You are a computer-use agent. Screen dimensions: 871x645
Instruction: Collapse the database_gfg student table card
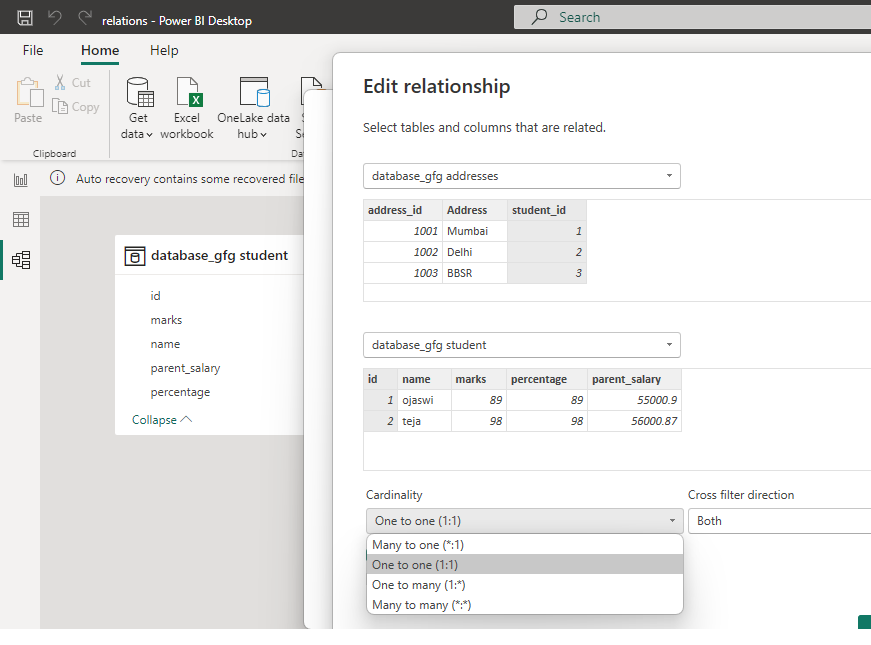pyautogui.click(x=162, y=420)
